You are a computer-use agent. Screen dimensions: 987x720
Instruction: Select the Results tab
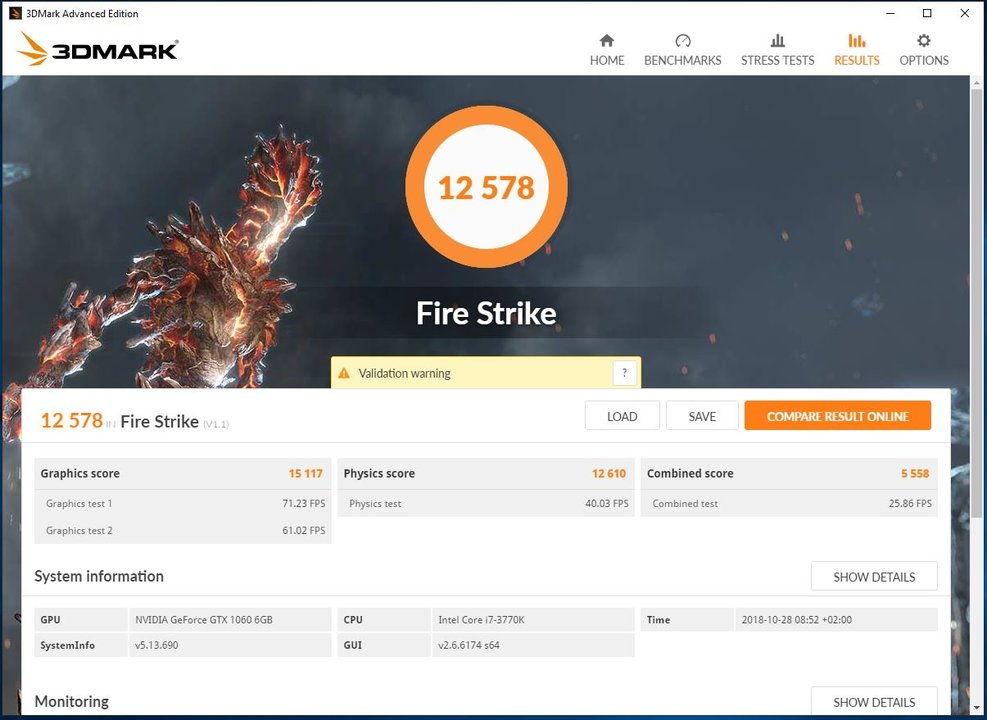tap(857, 50)
